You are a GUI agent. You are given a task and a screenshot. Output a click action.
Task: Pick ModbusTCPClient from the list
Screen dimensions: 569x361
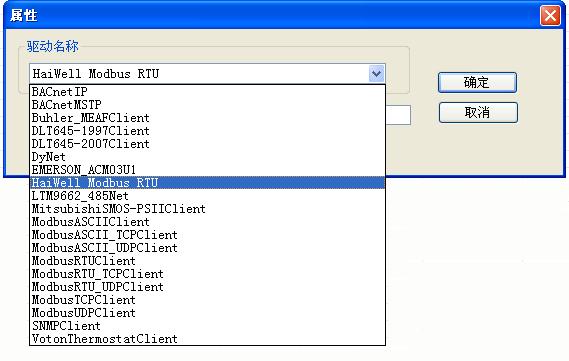click(x=207, y=300)
